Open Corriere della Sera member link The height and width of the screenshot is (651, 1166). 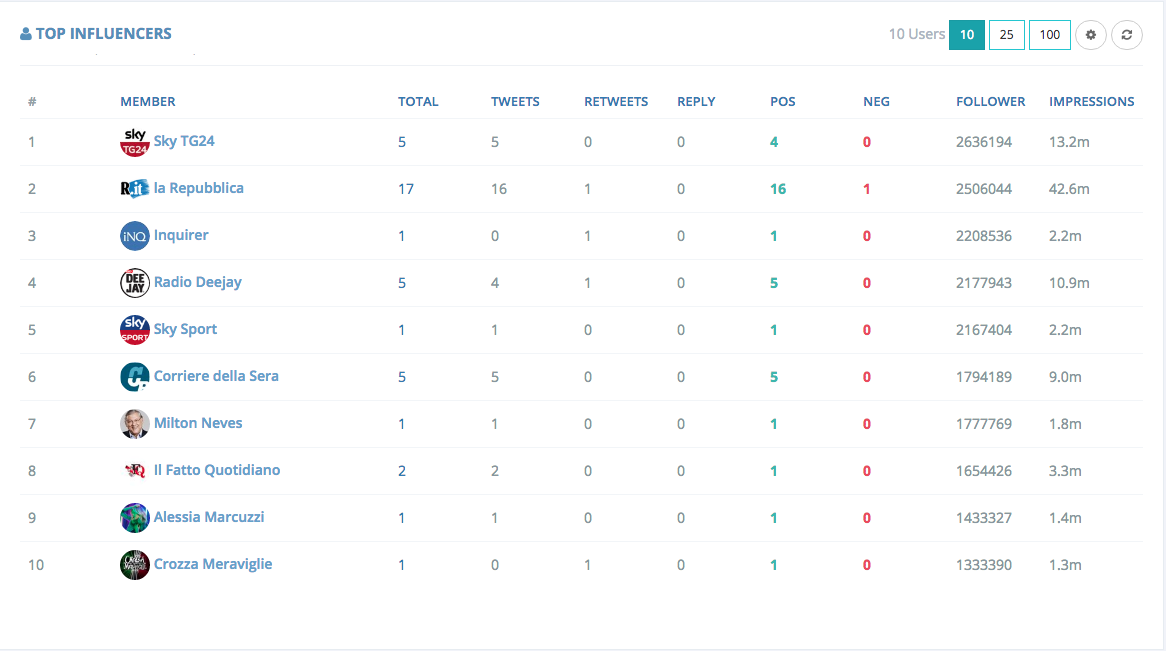[x=216, y=376]
